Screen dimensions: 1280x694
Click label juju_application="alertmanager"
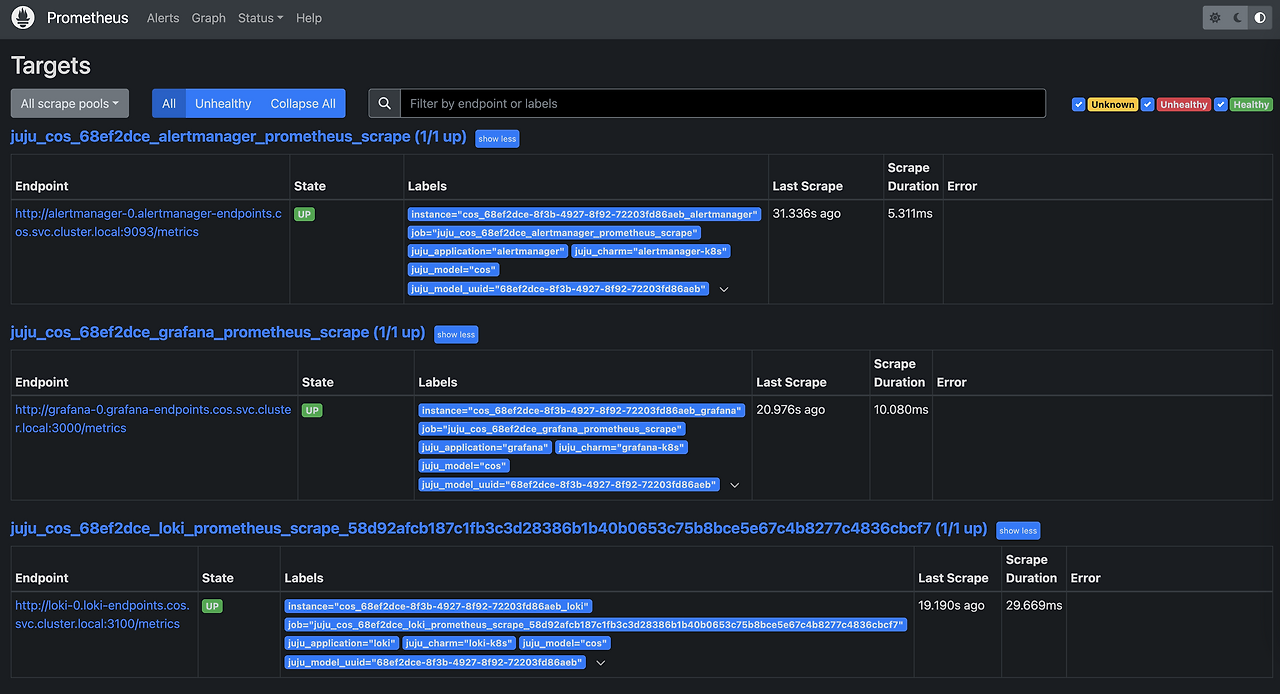tap(488, 252)
